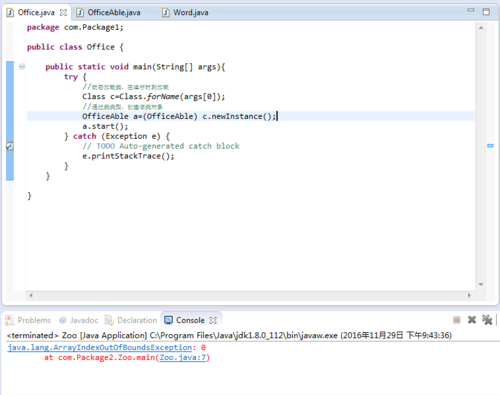500x395 pixels.
Task: Click the Console monitor icon
Action: click(169, 320)
